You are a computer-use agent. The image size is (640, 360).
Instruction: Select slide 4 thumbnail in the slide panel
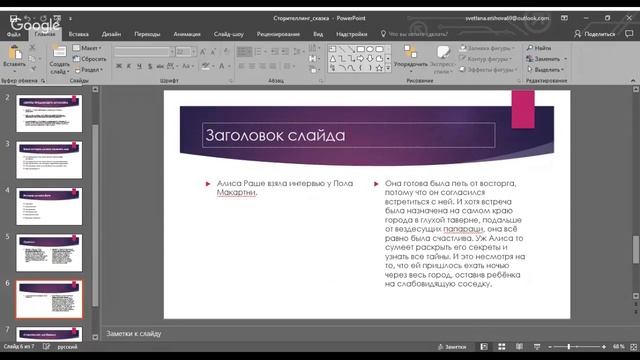click(49, 207)
